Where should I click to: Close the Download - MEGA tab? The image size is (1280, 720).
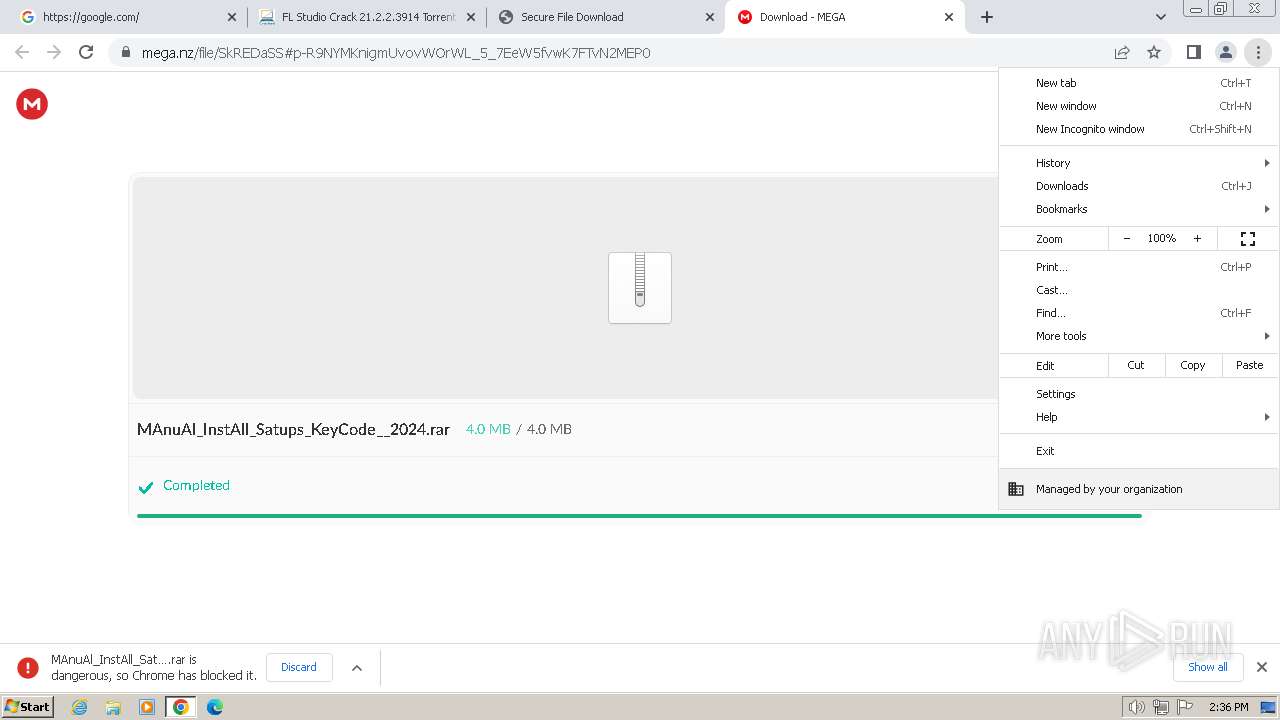949,17
